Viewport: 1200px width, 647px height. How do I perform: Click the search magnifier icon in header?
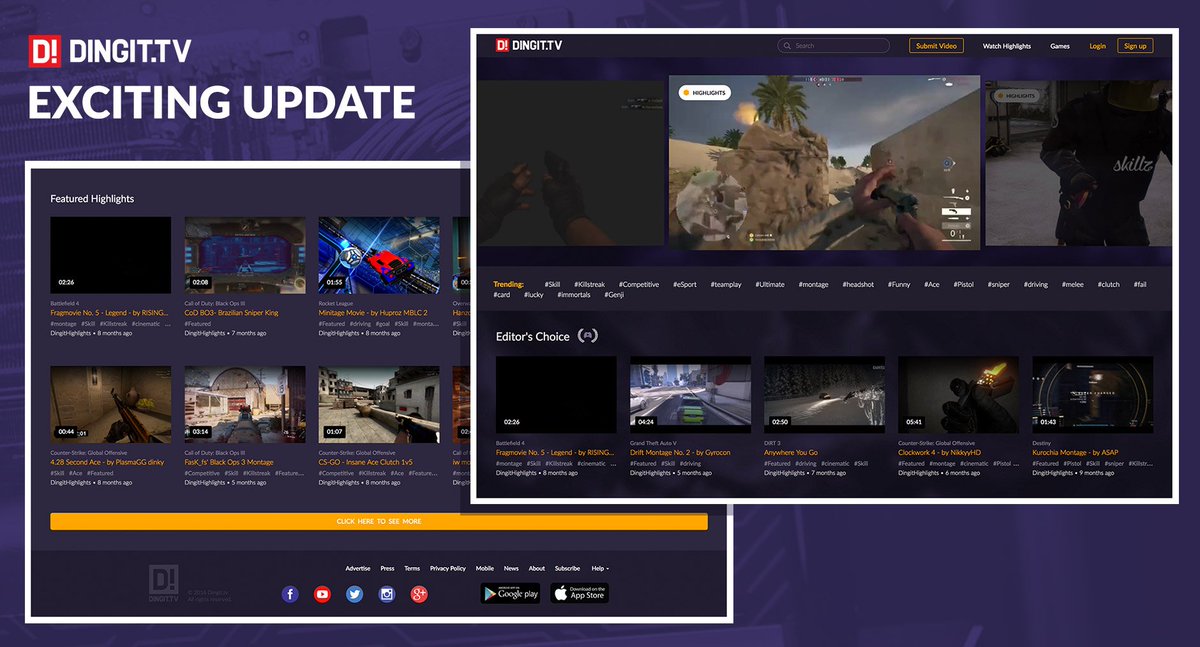click(x=788, y=46)
